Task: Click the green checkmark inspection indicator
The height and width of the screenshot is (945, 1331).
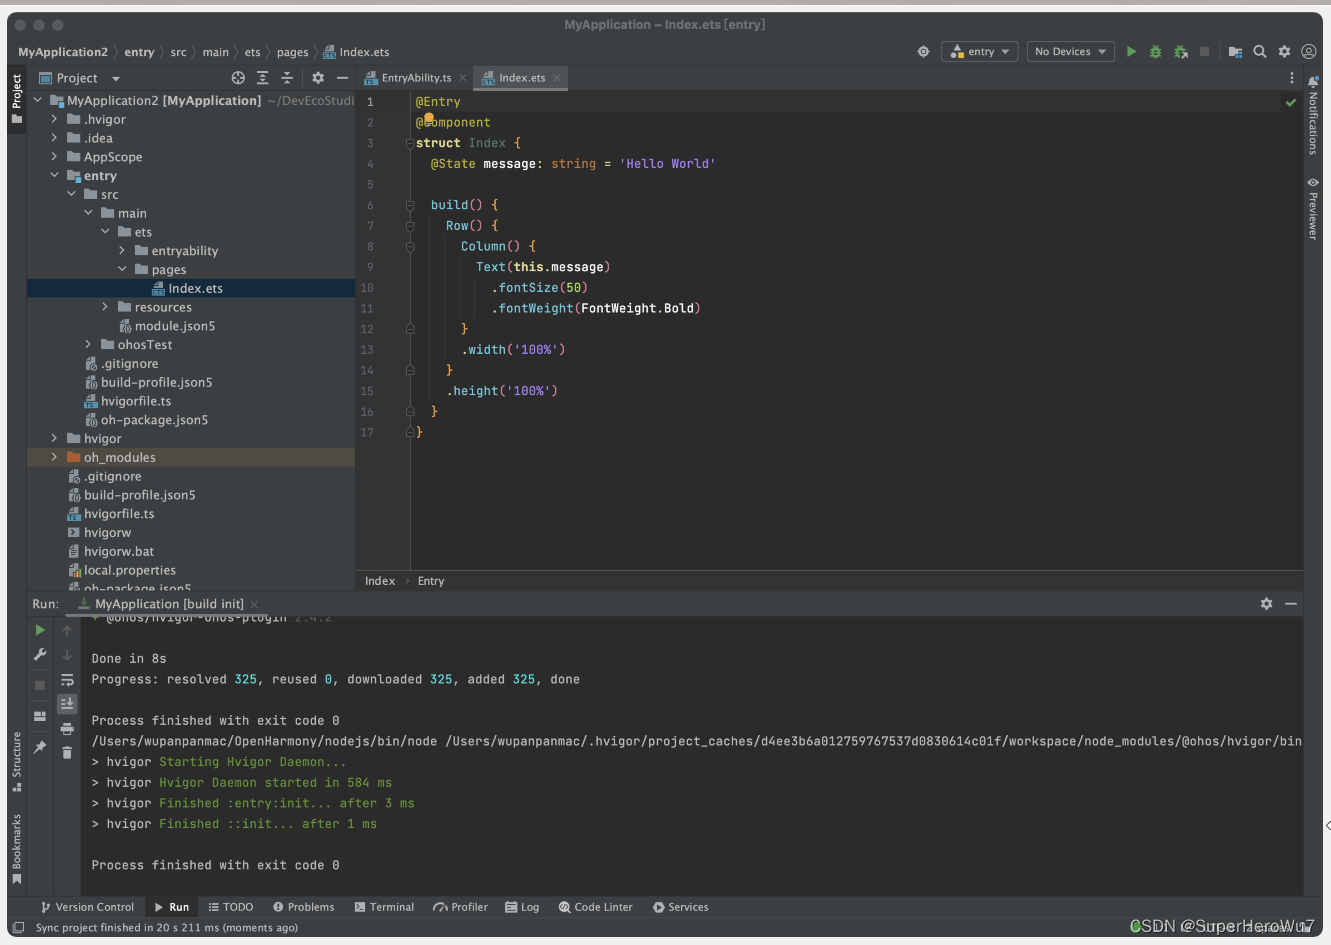Action: pyautogui.click(x=1291, y=102)
